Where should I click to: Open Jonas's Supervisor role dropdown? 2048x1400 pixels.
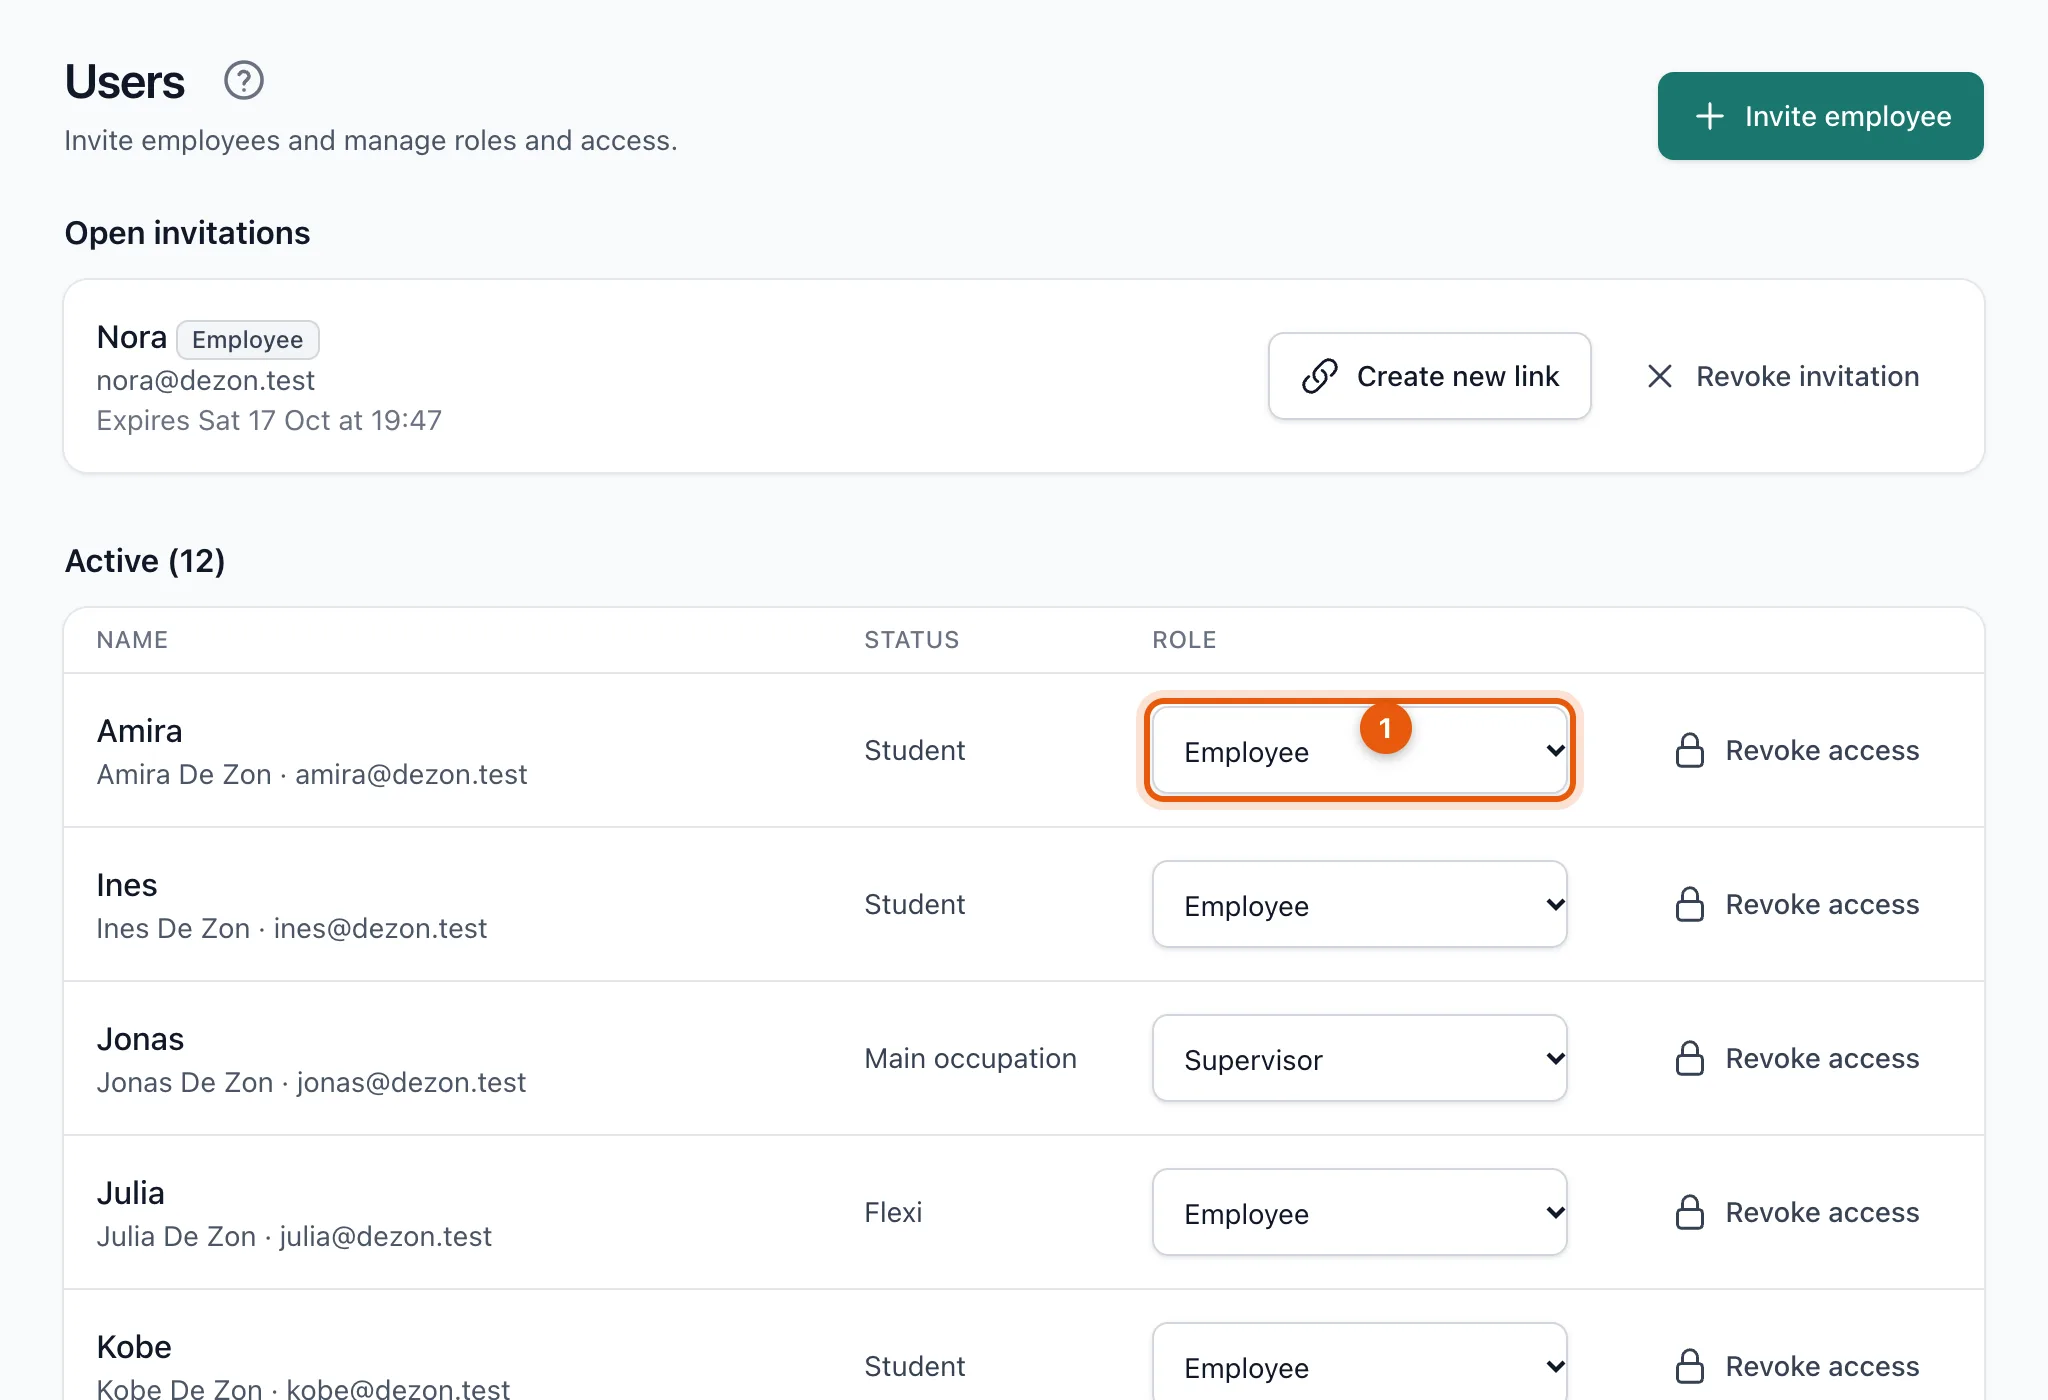click(1359, 1058)
